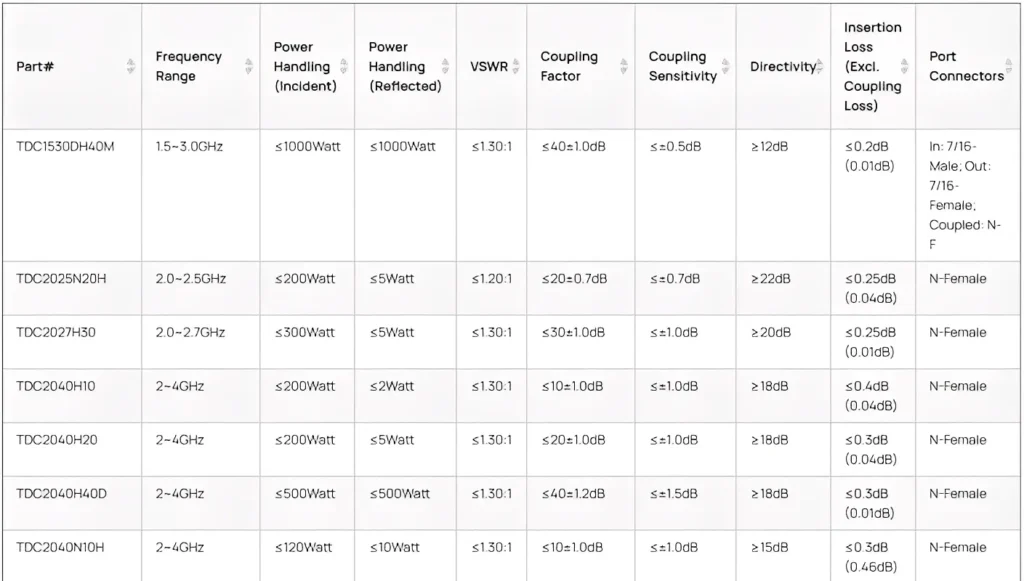The width and height of the screenshot is (1024, 581).
Task: Sort by Port Connectors arrows
Action: pos(1010,66)
